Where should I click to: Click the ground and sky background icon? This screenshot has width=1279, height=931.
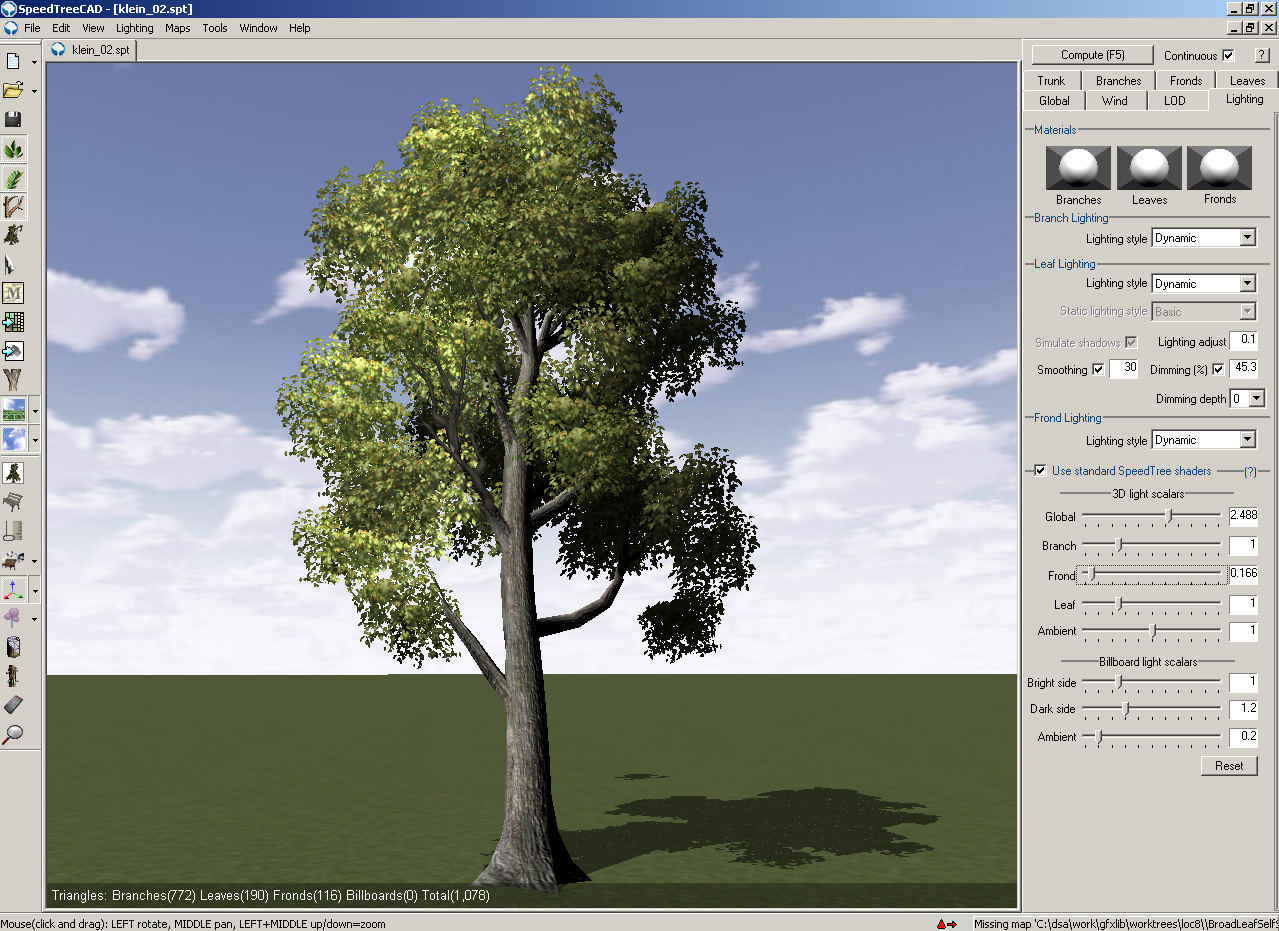tap(13, 409)
